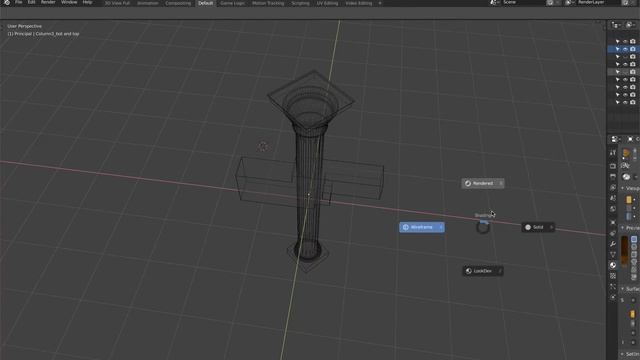Select the Default workspace tab
Image resolution: width=640 pixels, height=360 pixels.
[205, 3]
